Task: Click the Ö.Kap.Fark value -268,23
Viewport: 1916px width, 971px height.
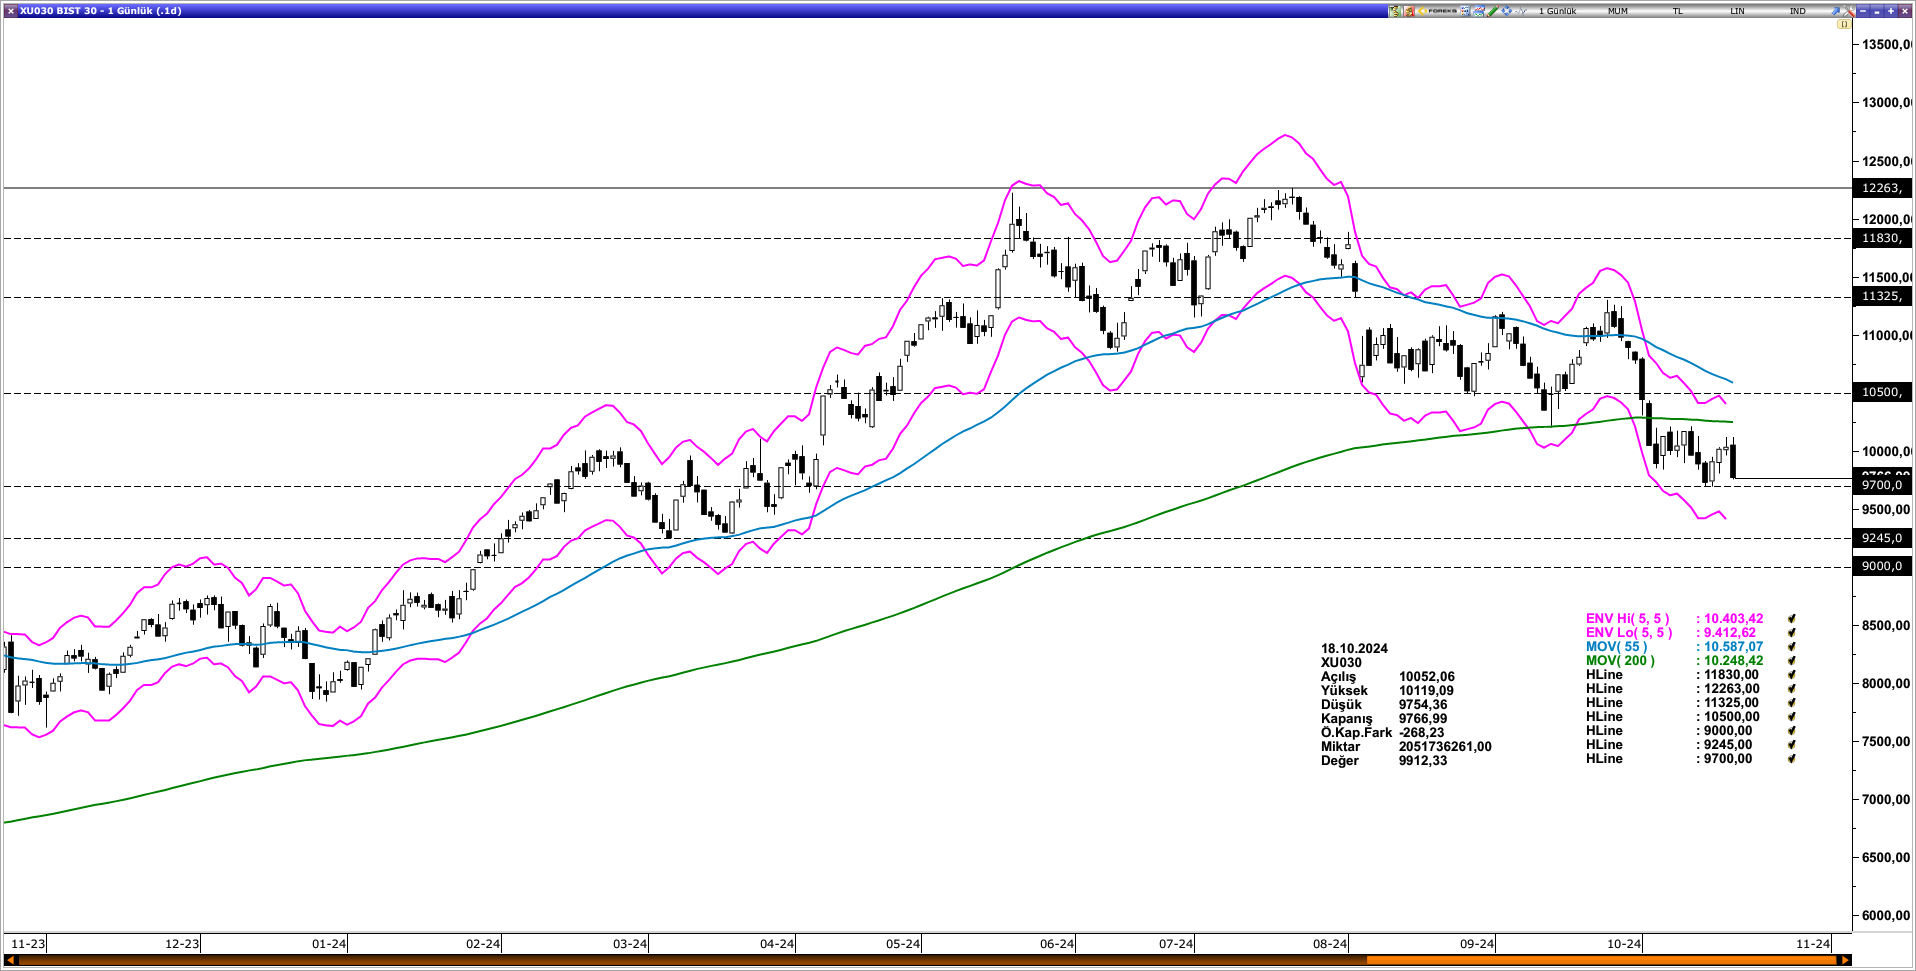Action: (1422, 733)
